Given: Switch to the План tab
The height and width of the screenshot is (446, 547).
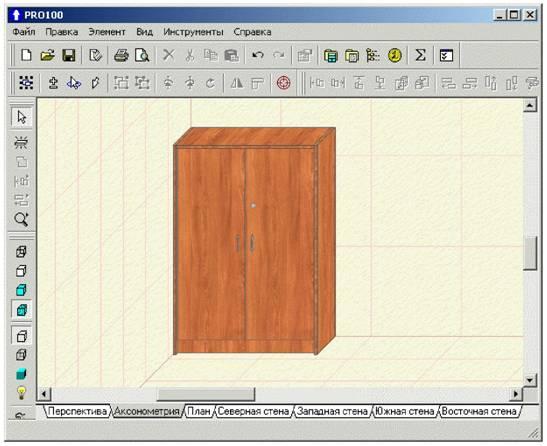Looking at the screenshot, I should pyautogui.click(x=199, y=411).
